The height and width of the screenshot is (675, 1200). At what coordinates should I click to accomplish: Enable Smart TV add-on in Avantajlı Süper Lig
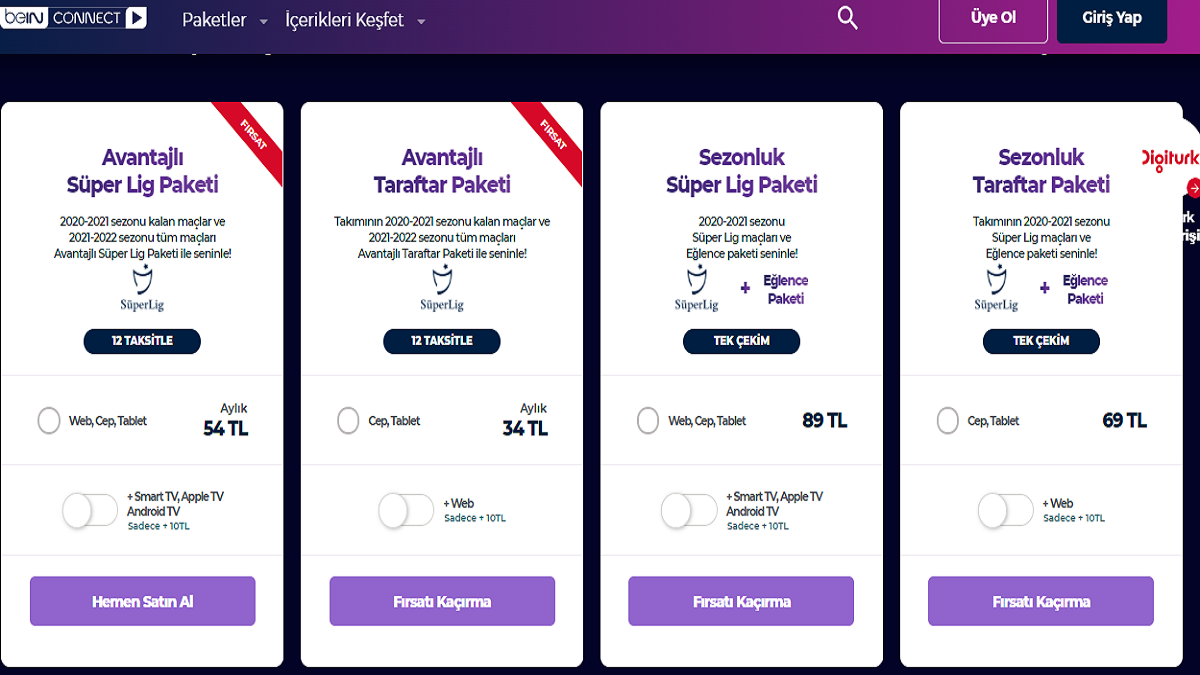click(90, 511)
